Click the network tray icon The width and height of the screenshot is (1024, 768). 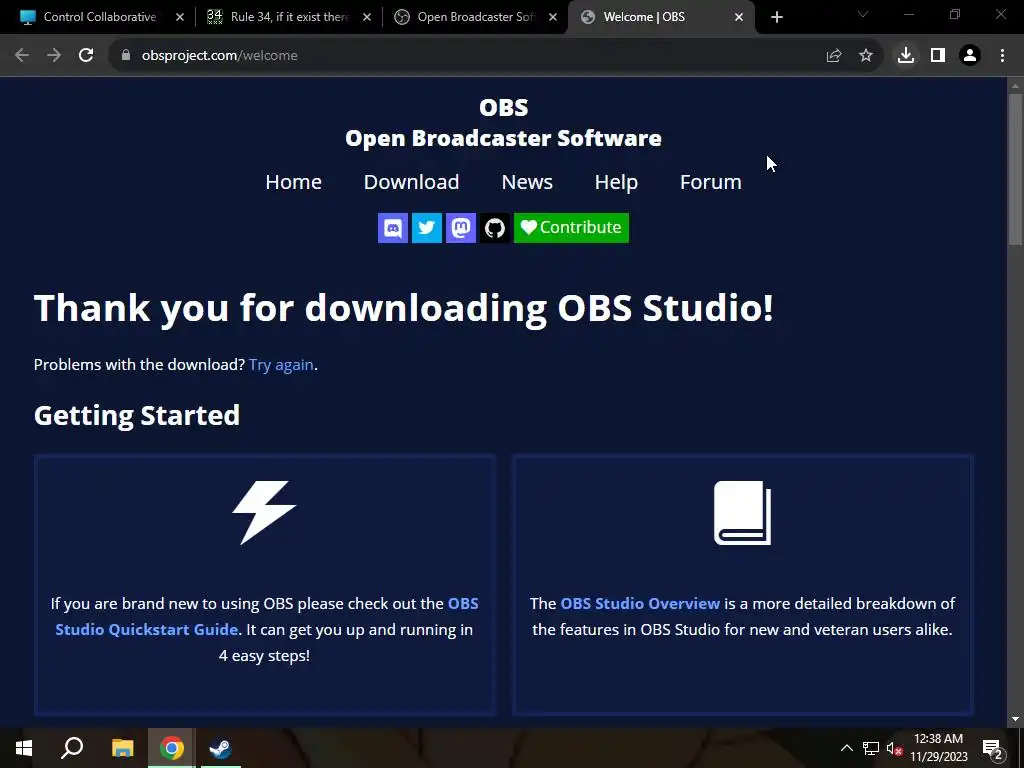click(871, 748)
